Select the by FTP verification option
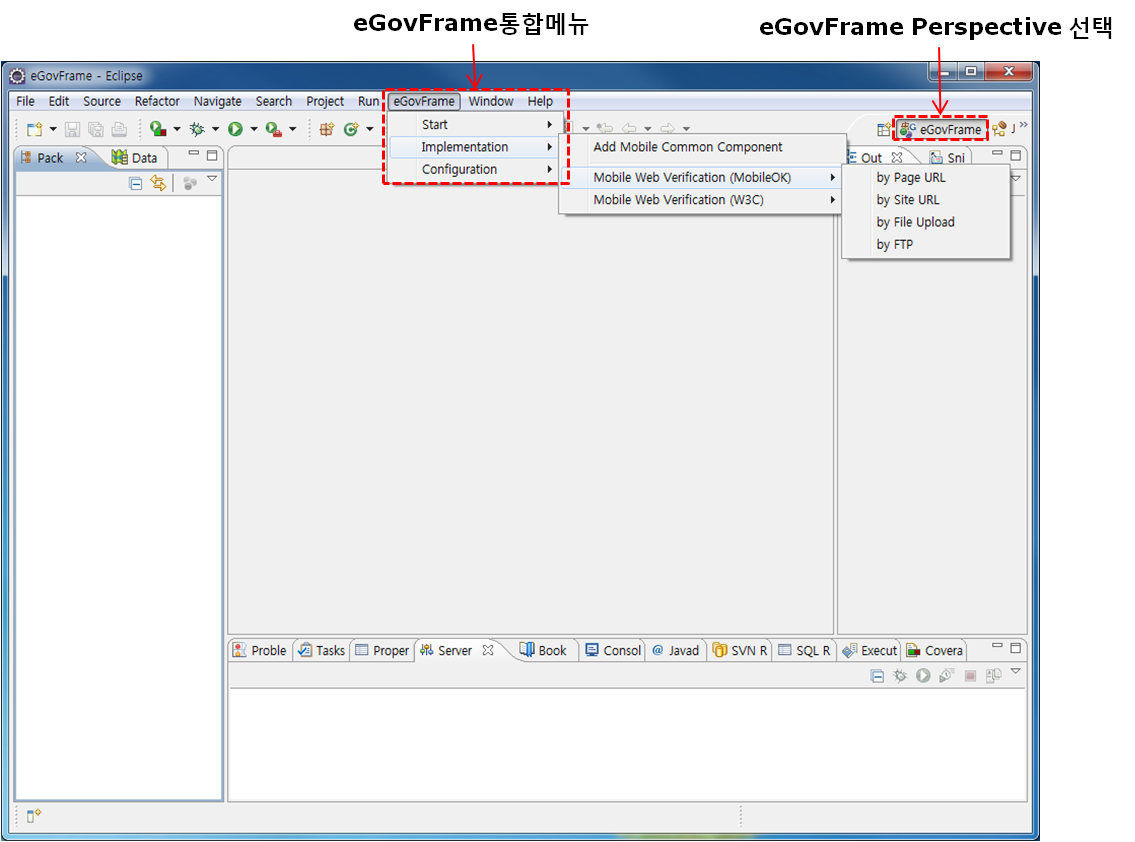This screenshot has height=842, width=1135. [x=894, y=245]
